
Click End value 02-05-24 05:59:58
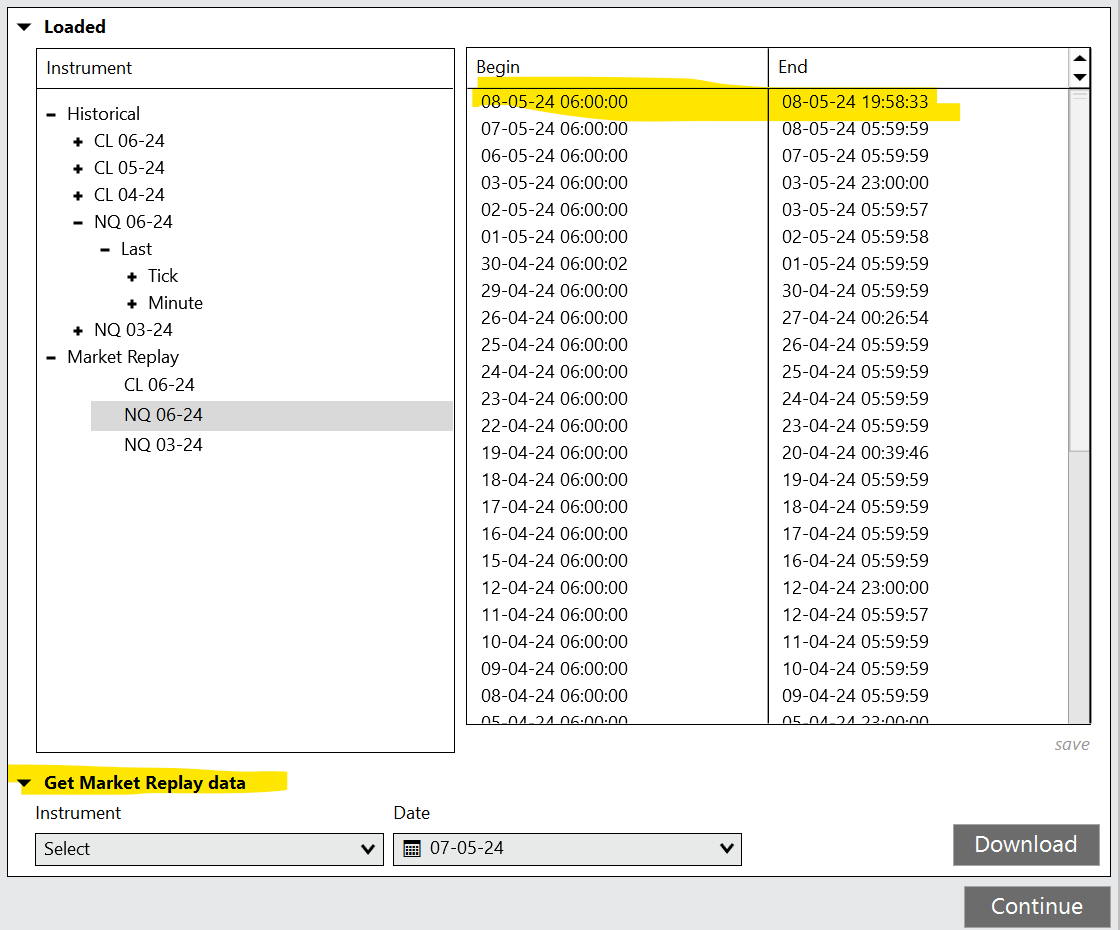tap(855, 237)
